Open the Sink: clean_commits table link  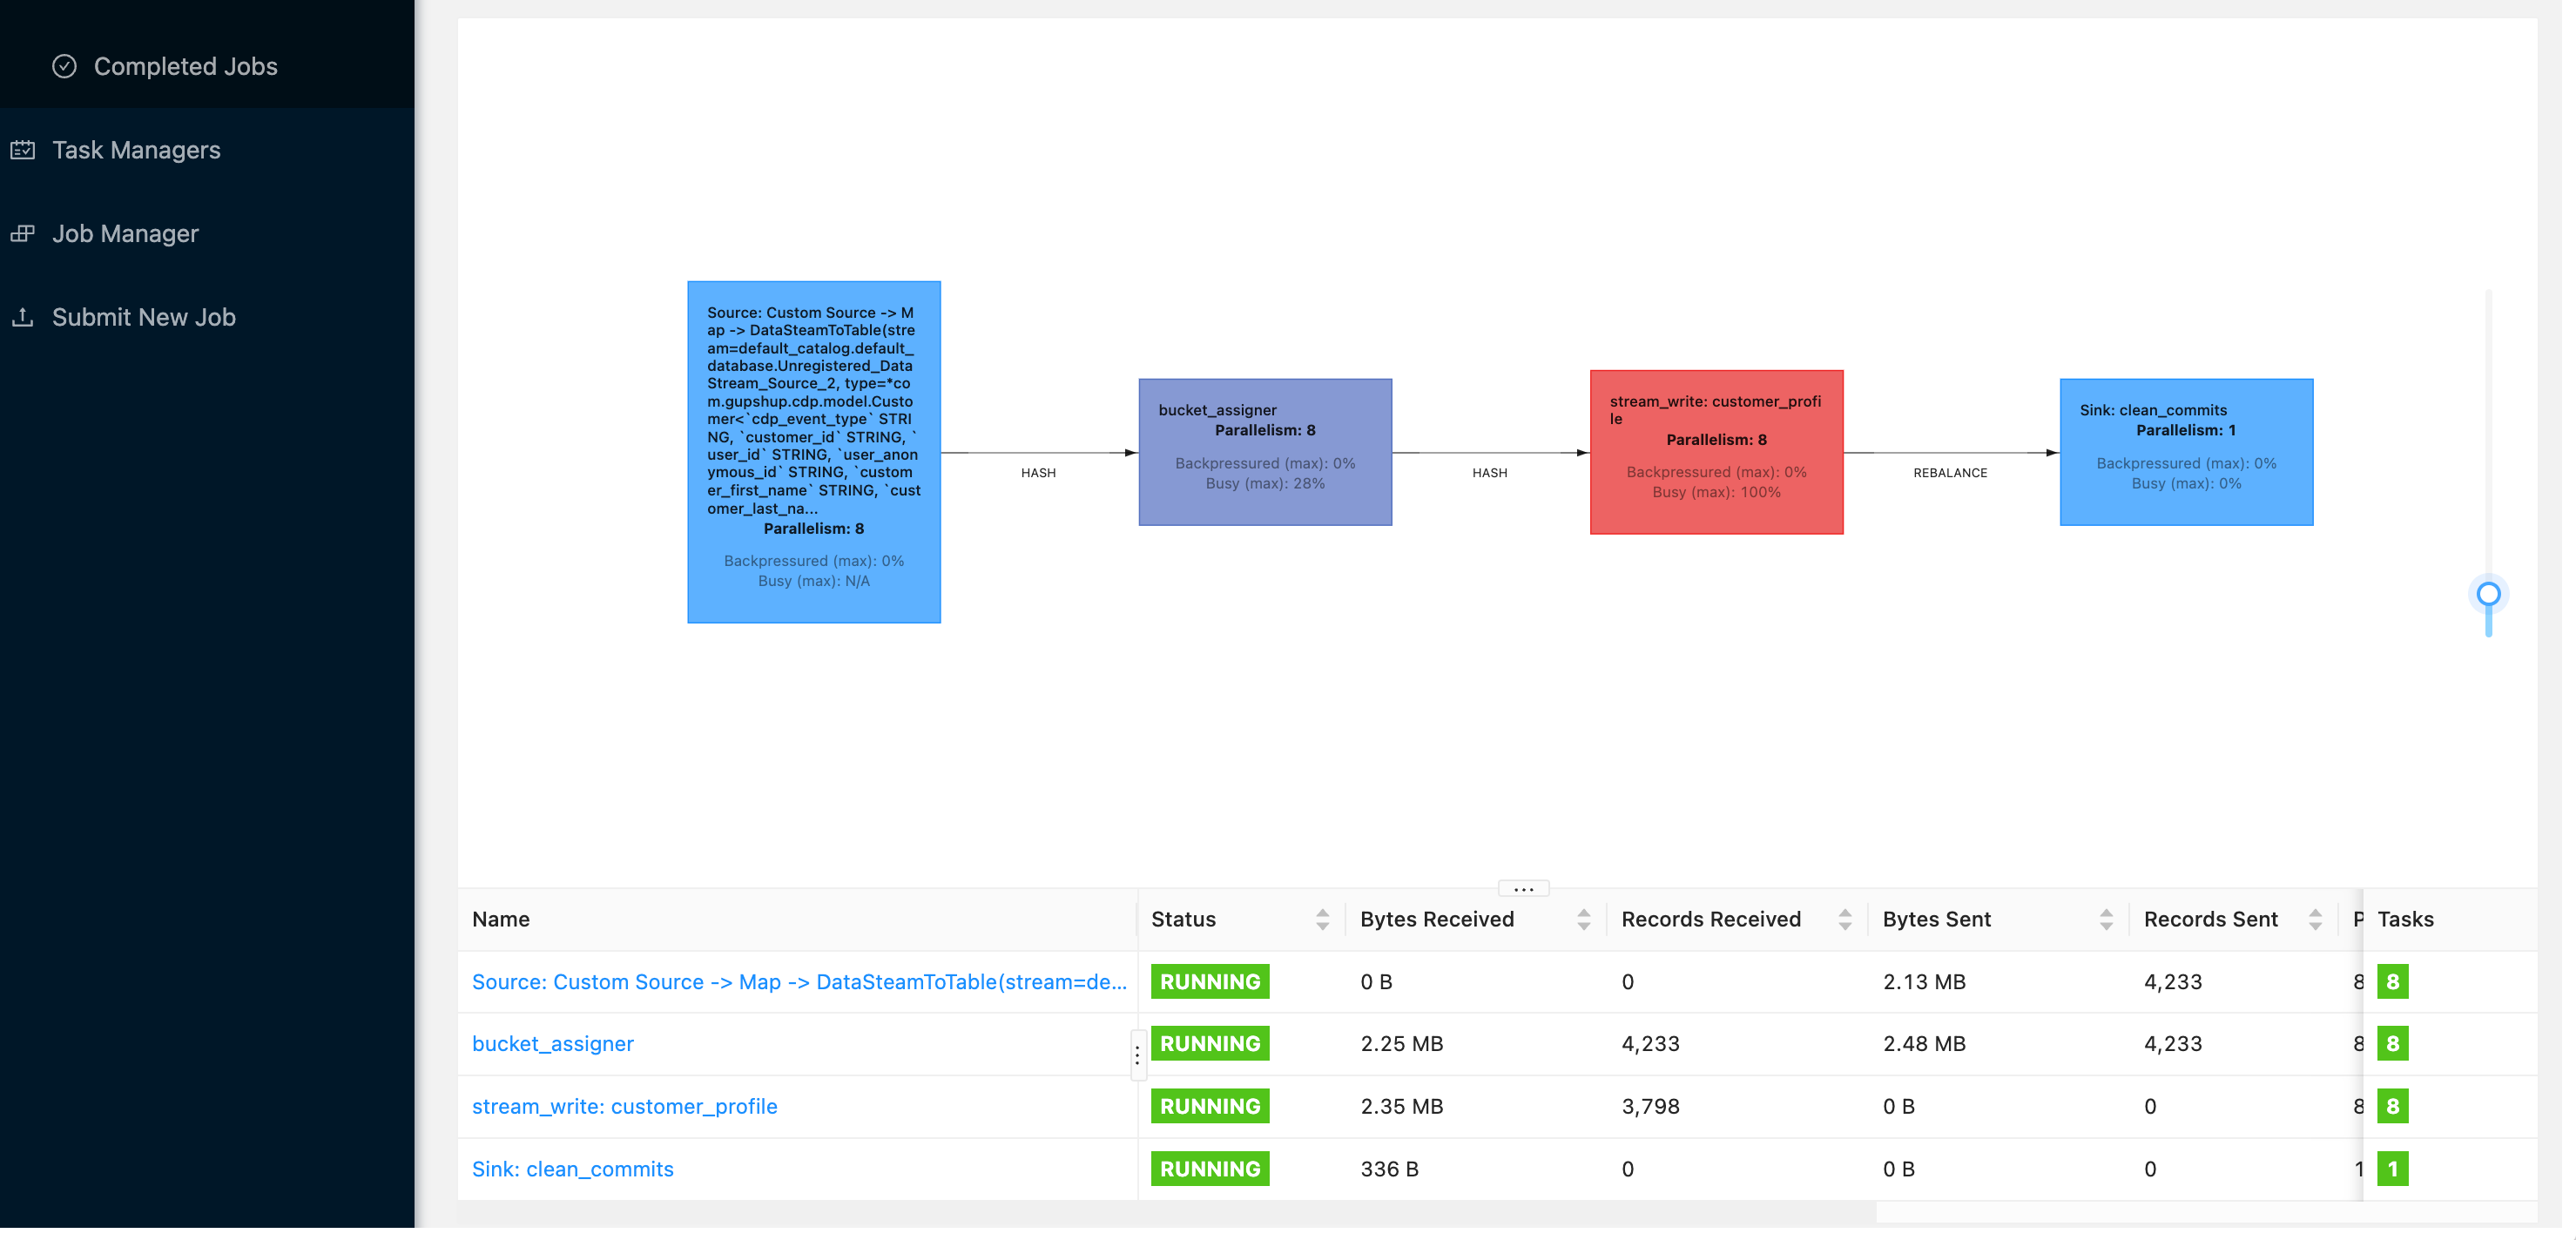click(572, 1168)
